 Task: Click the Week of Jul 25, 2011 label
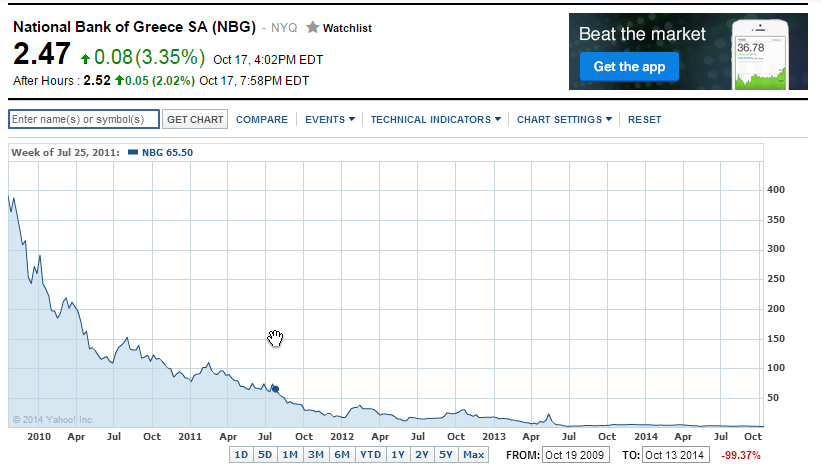[x=65, y=152]
